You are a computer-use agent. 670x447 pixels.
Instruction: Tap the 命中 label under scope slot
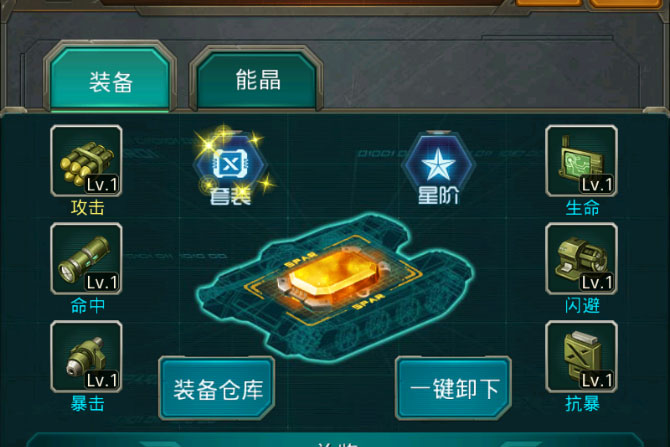coord(88,306)
